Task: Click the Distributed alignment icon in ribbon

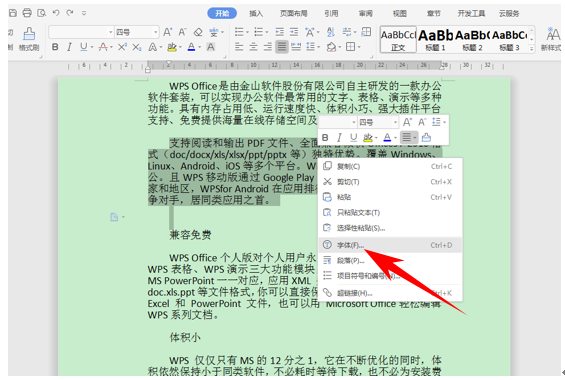Action: coord(296,47)
